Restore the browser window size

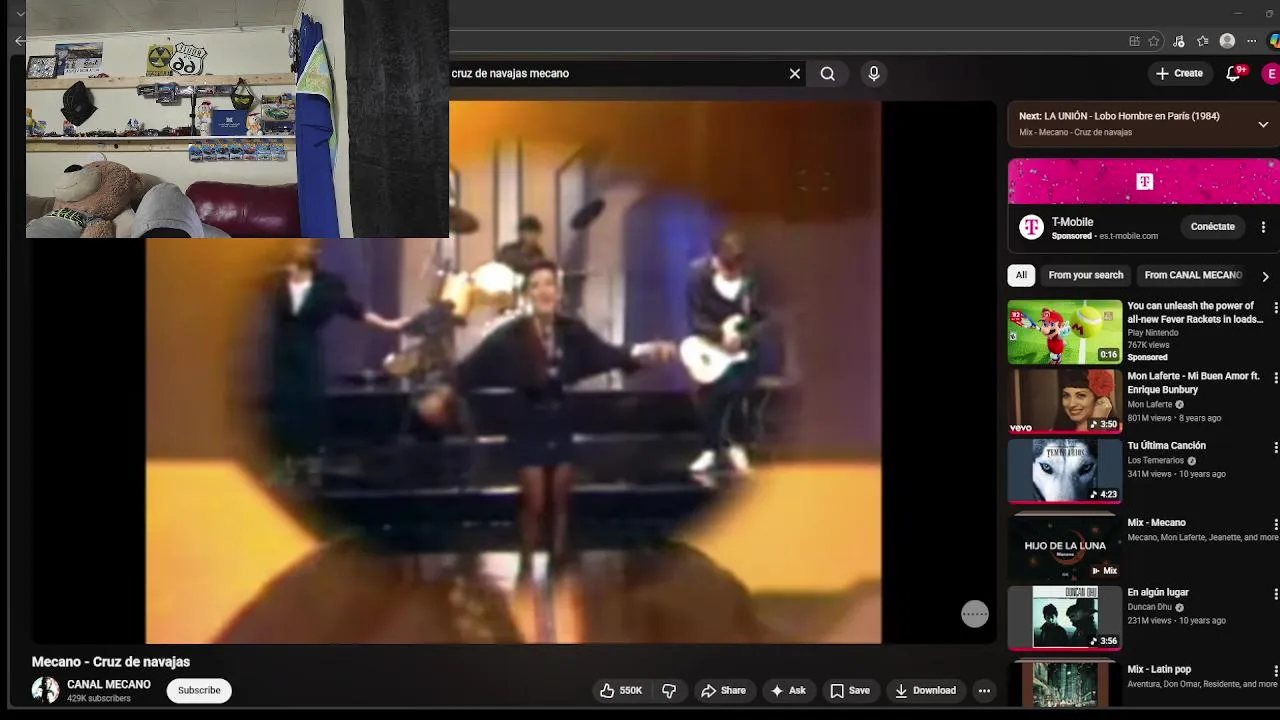click(x=1270, y=13)
